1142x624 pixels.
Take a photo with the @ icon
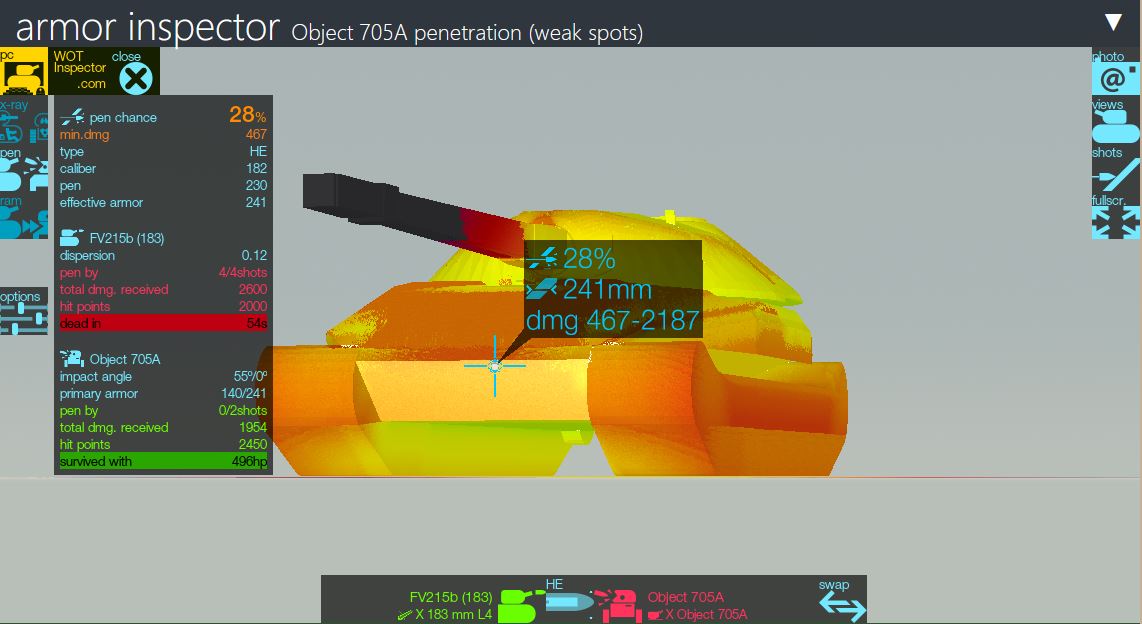1115,78
